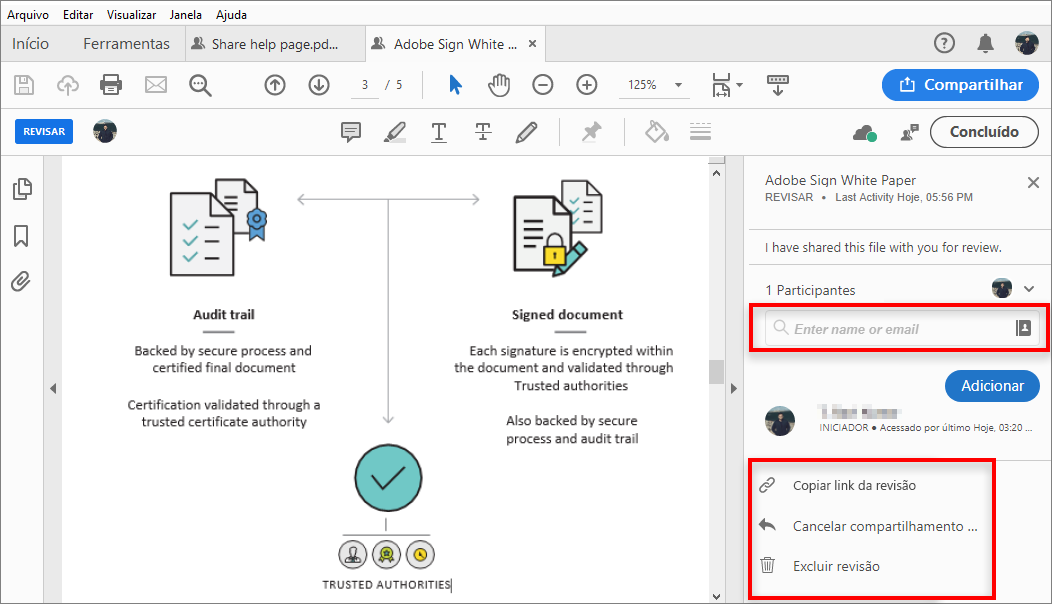1052x604 pixels.
Task: Open the line thickness icon
Action: click(x=700, y=132)
